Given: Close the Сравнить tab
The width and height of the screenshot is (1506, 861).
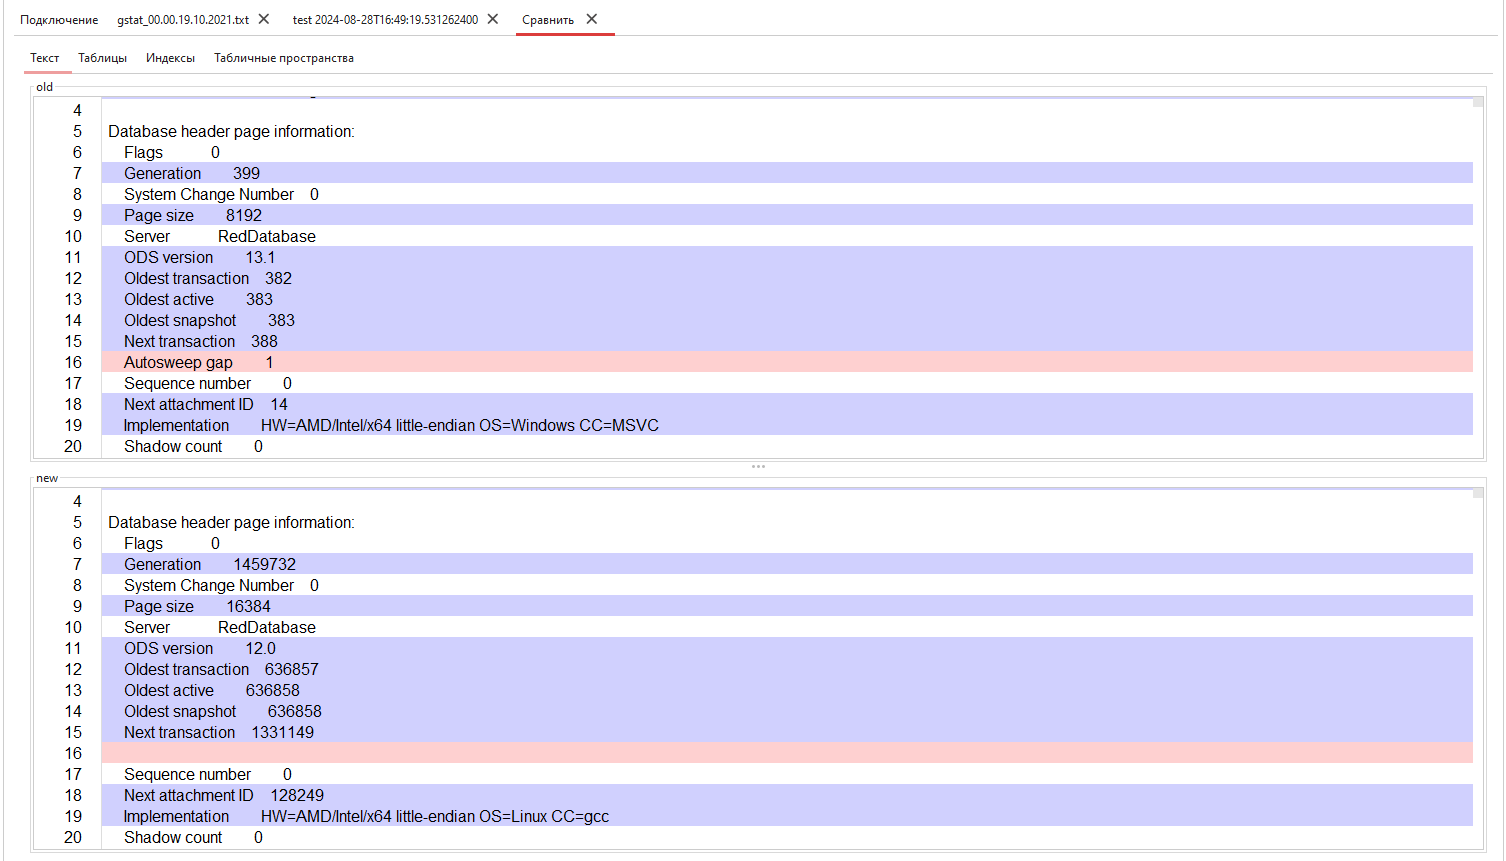Looking at the screenshot, I should point(591,18).
